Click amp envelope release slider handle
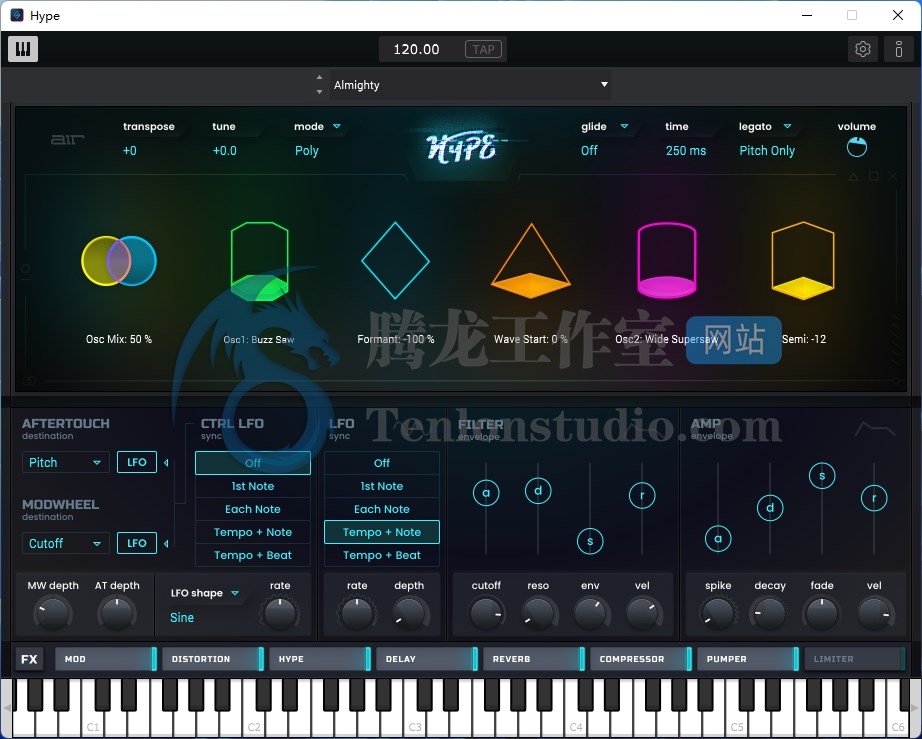The image size is (922, 739). pyautogui.click(x=874, y=498)
